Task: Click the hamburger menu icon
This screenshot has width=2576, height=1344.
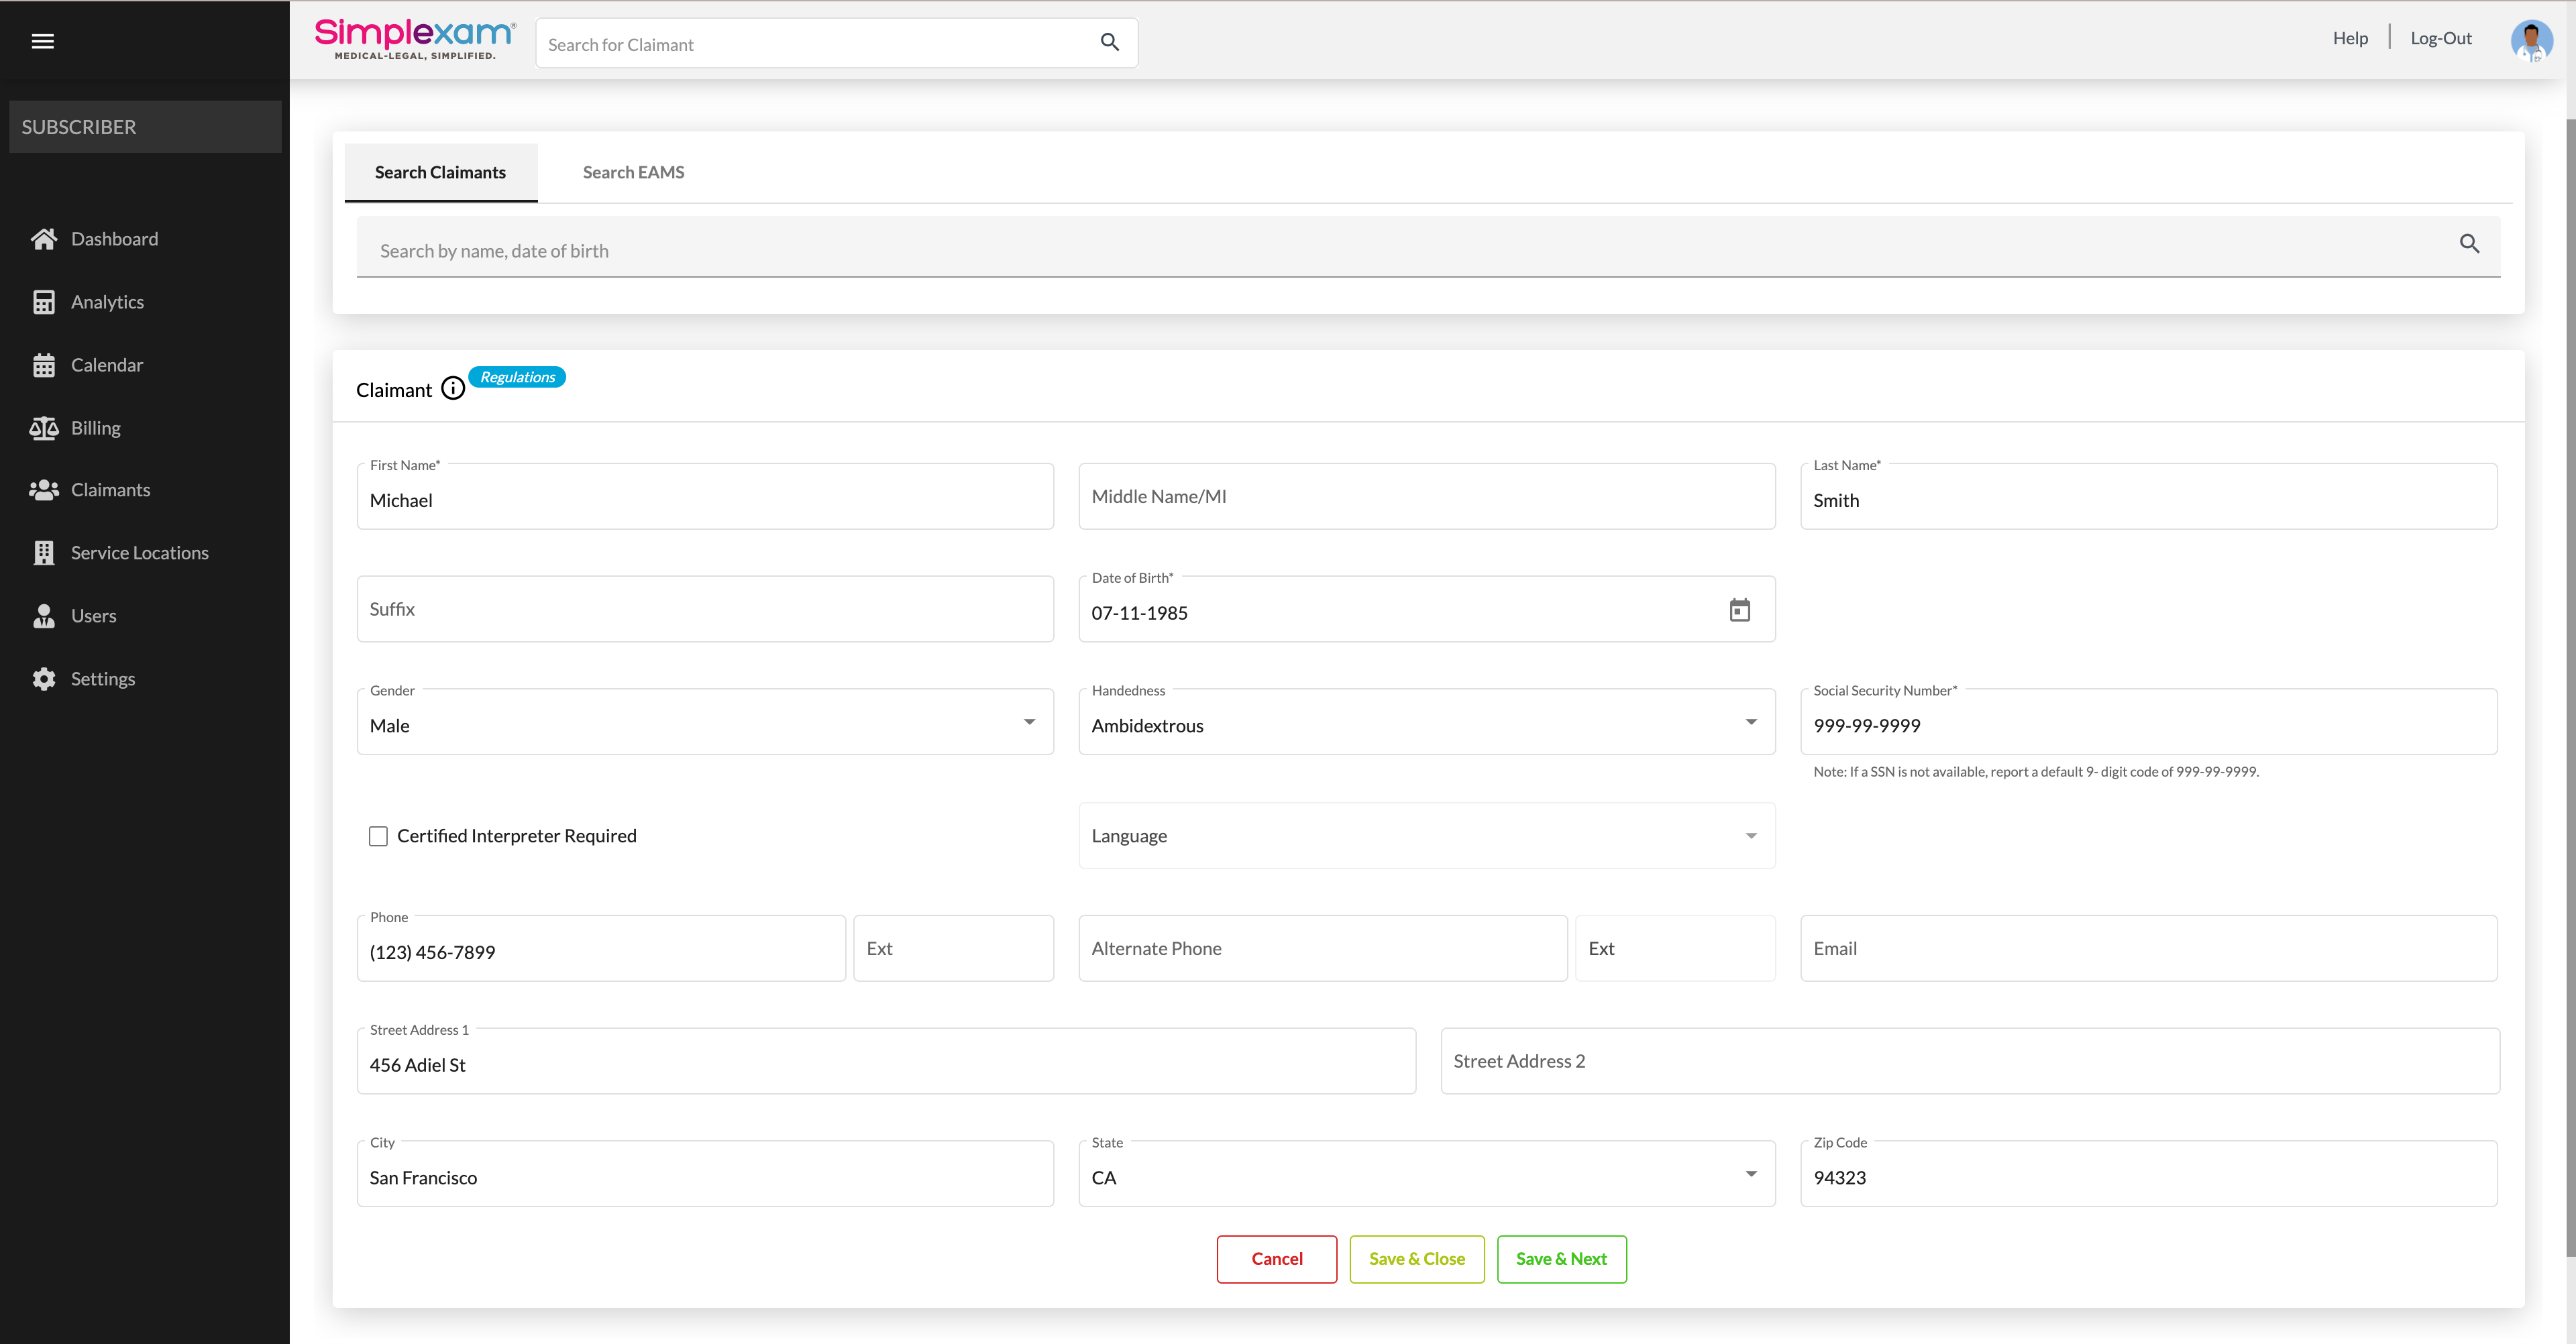Action: (x=42, y=41)
